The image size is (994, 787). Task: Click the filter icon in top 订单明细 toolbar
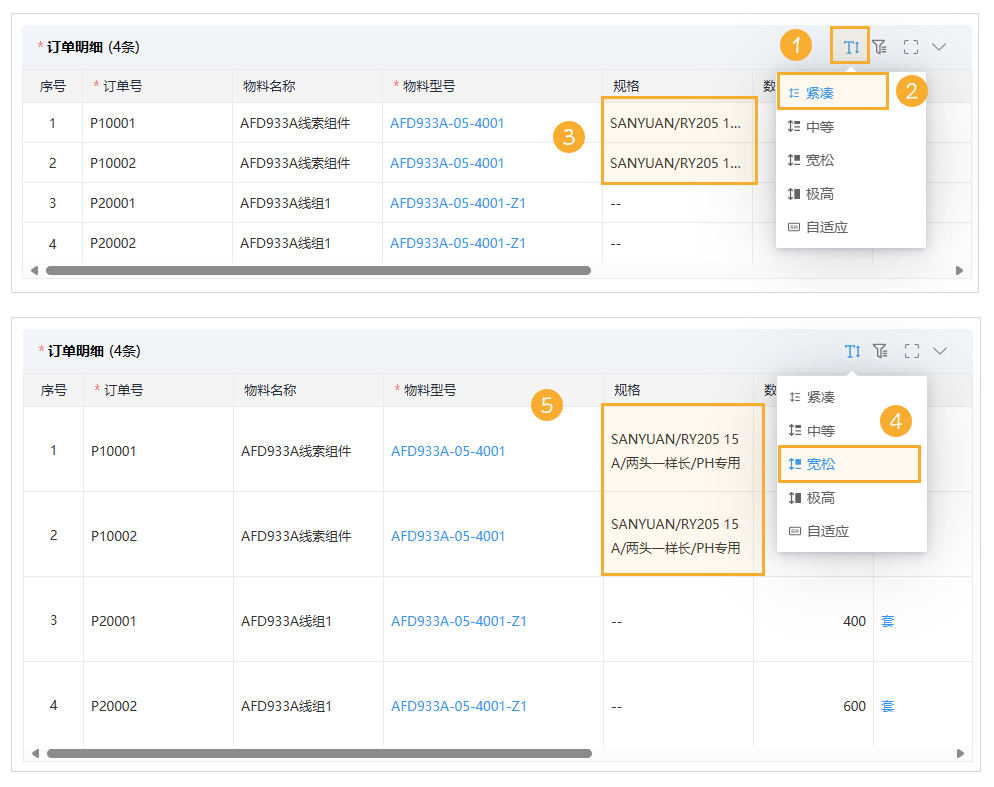tap(880, 45)
